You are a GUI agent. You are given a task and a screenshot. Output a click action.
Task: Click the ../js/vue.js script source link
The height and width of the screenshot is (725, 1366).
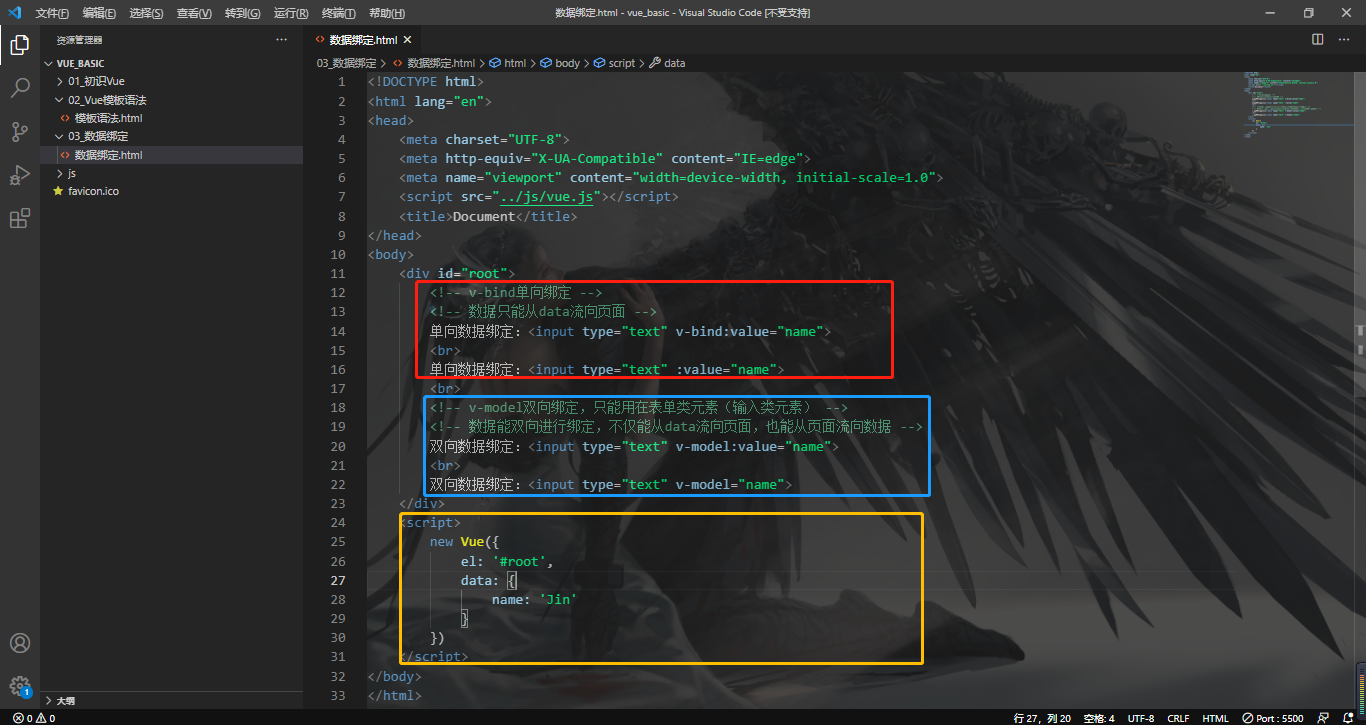click(x=549, y=197)
